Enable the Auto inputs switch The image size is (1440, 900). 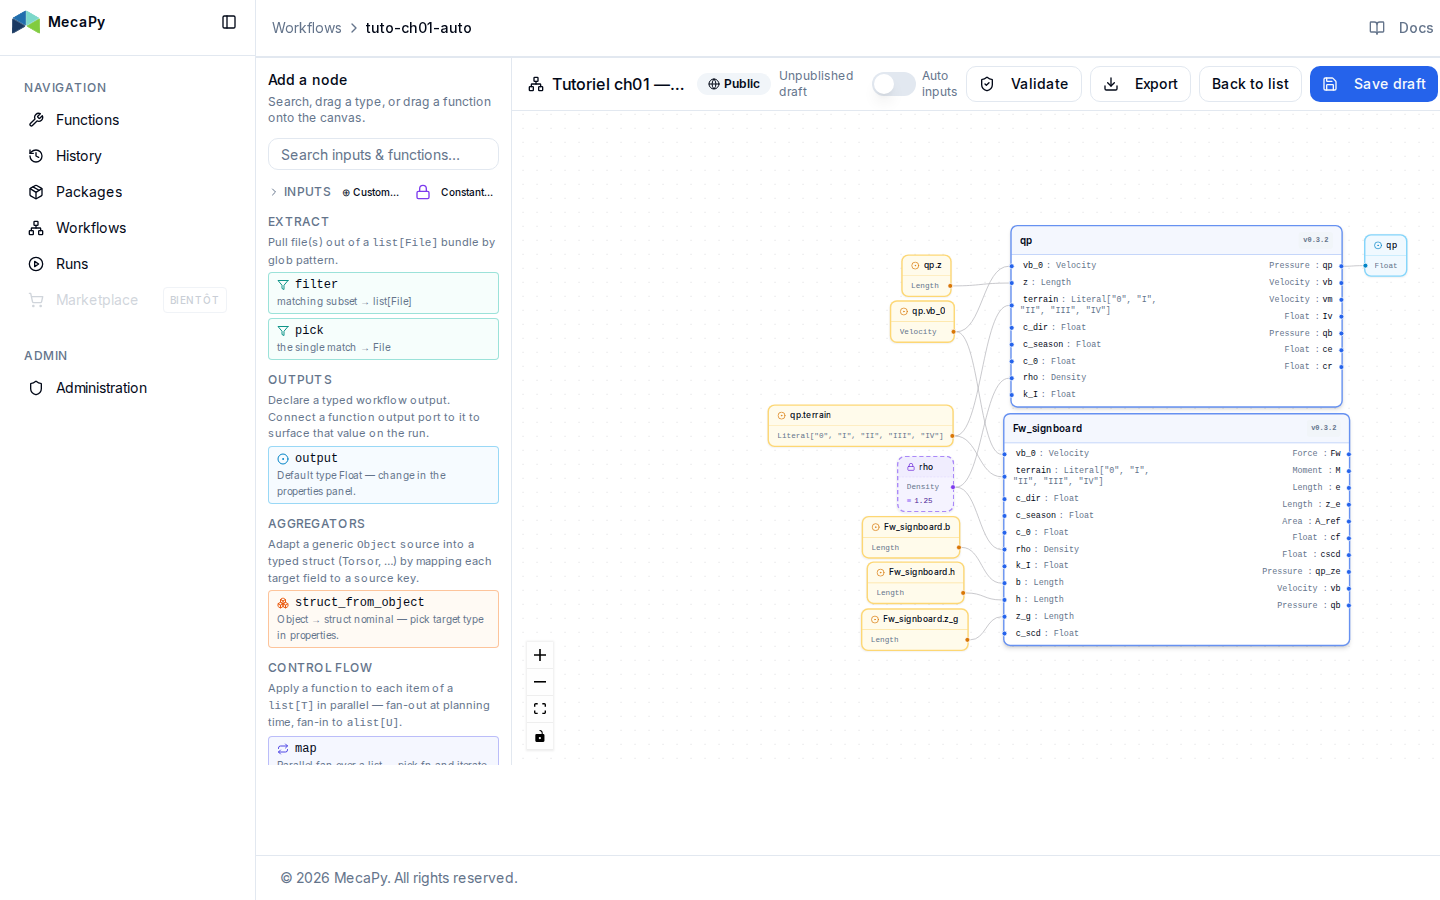coord(893,84)
